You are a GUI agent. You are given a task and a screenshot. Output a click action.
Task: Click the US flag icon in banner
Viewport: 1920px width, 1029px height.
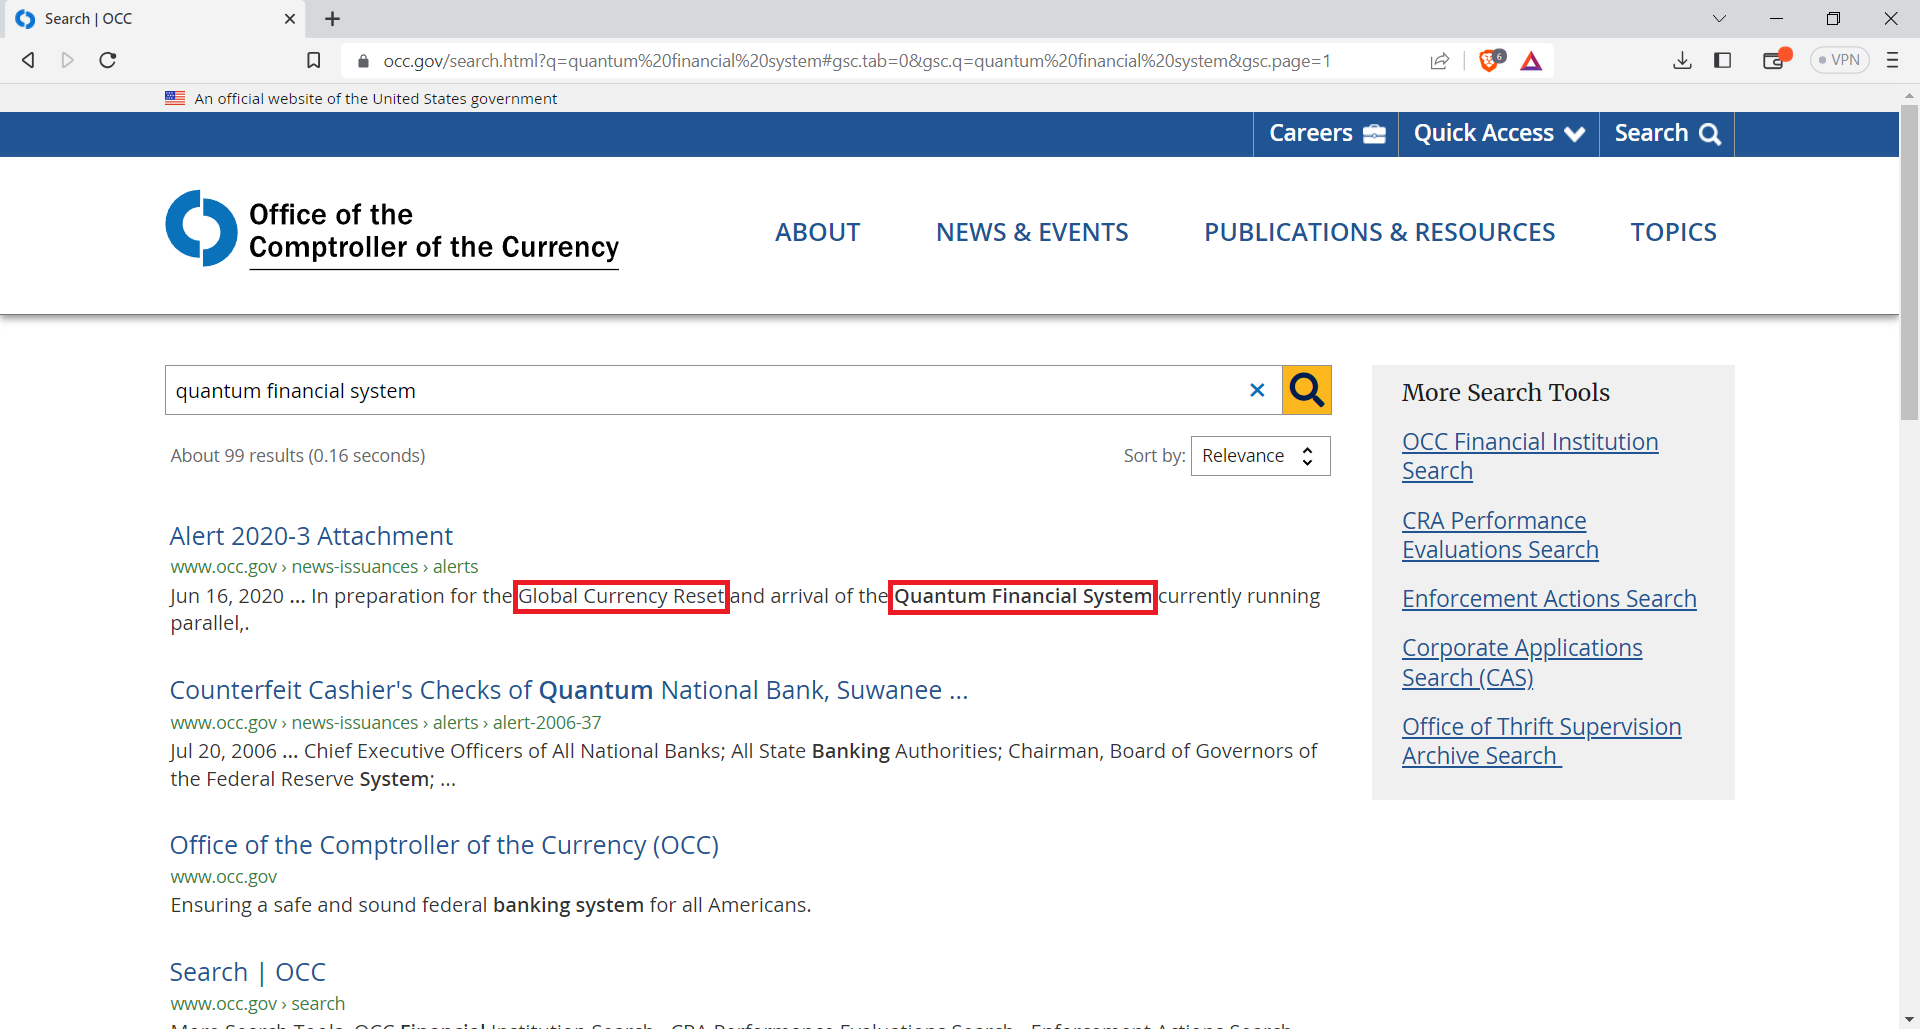[x=175, y=98]
